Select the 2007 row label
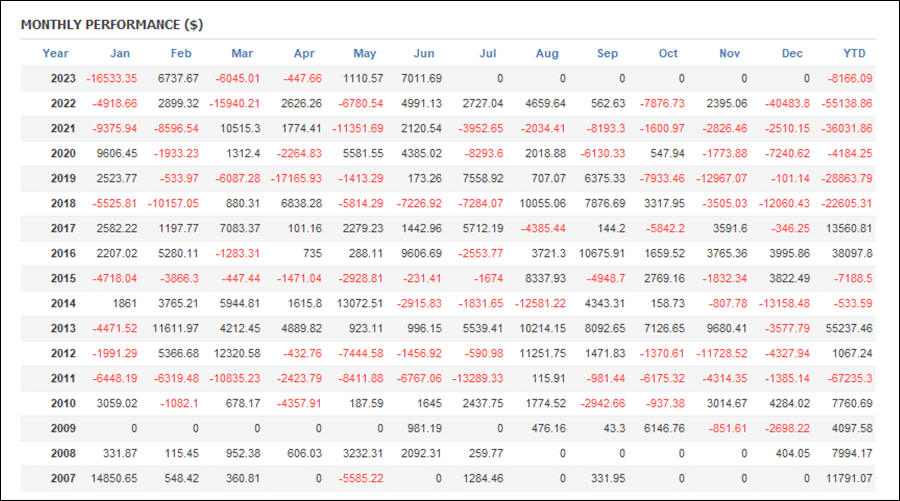The image size is (900, 501). tap(63, 478)
